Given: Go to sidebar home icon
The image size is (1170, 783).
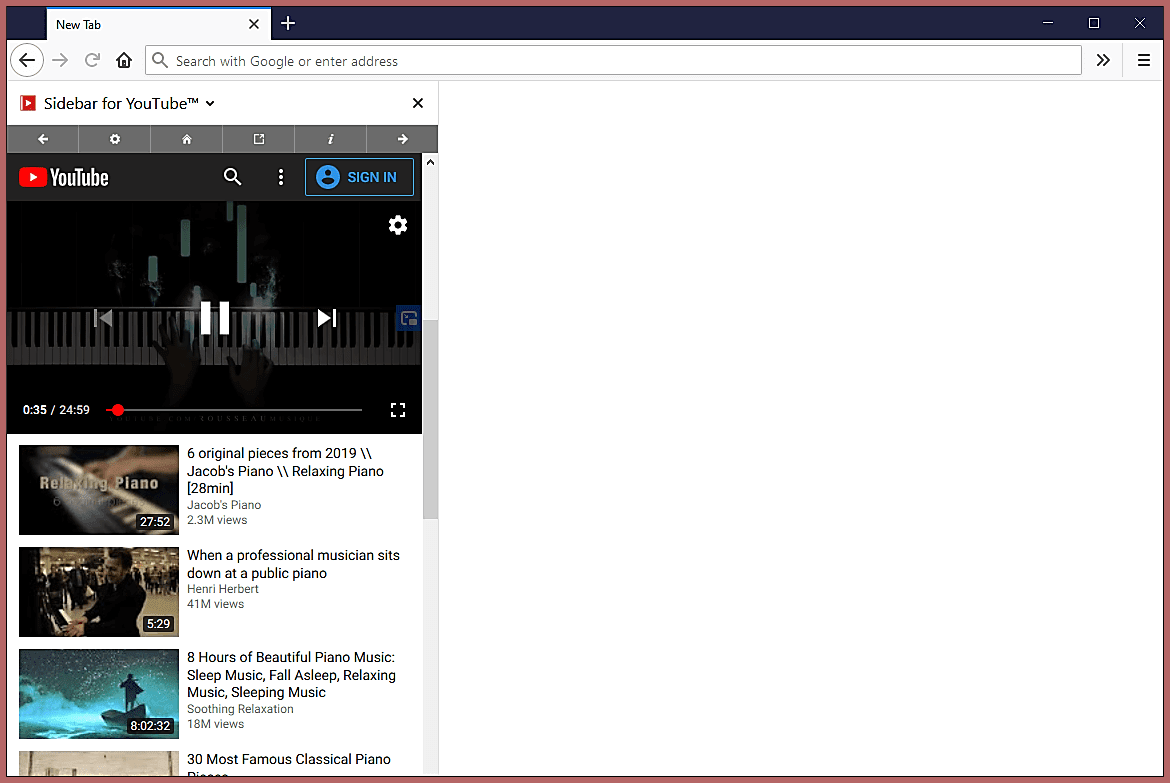Looking at the screenshot, I should (187, 139).
